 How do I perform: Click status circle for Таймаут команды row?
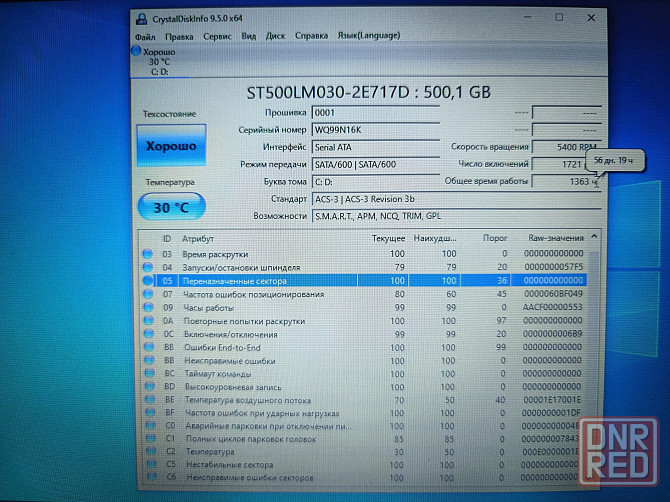pos(150,373)
